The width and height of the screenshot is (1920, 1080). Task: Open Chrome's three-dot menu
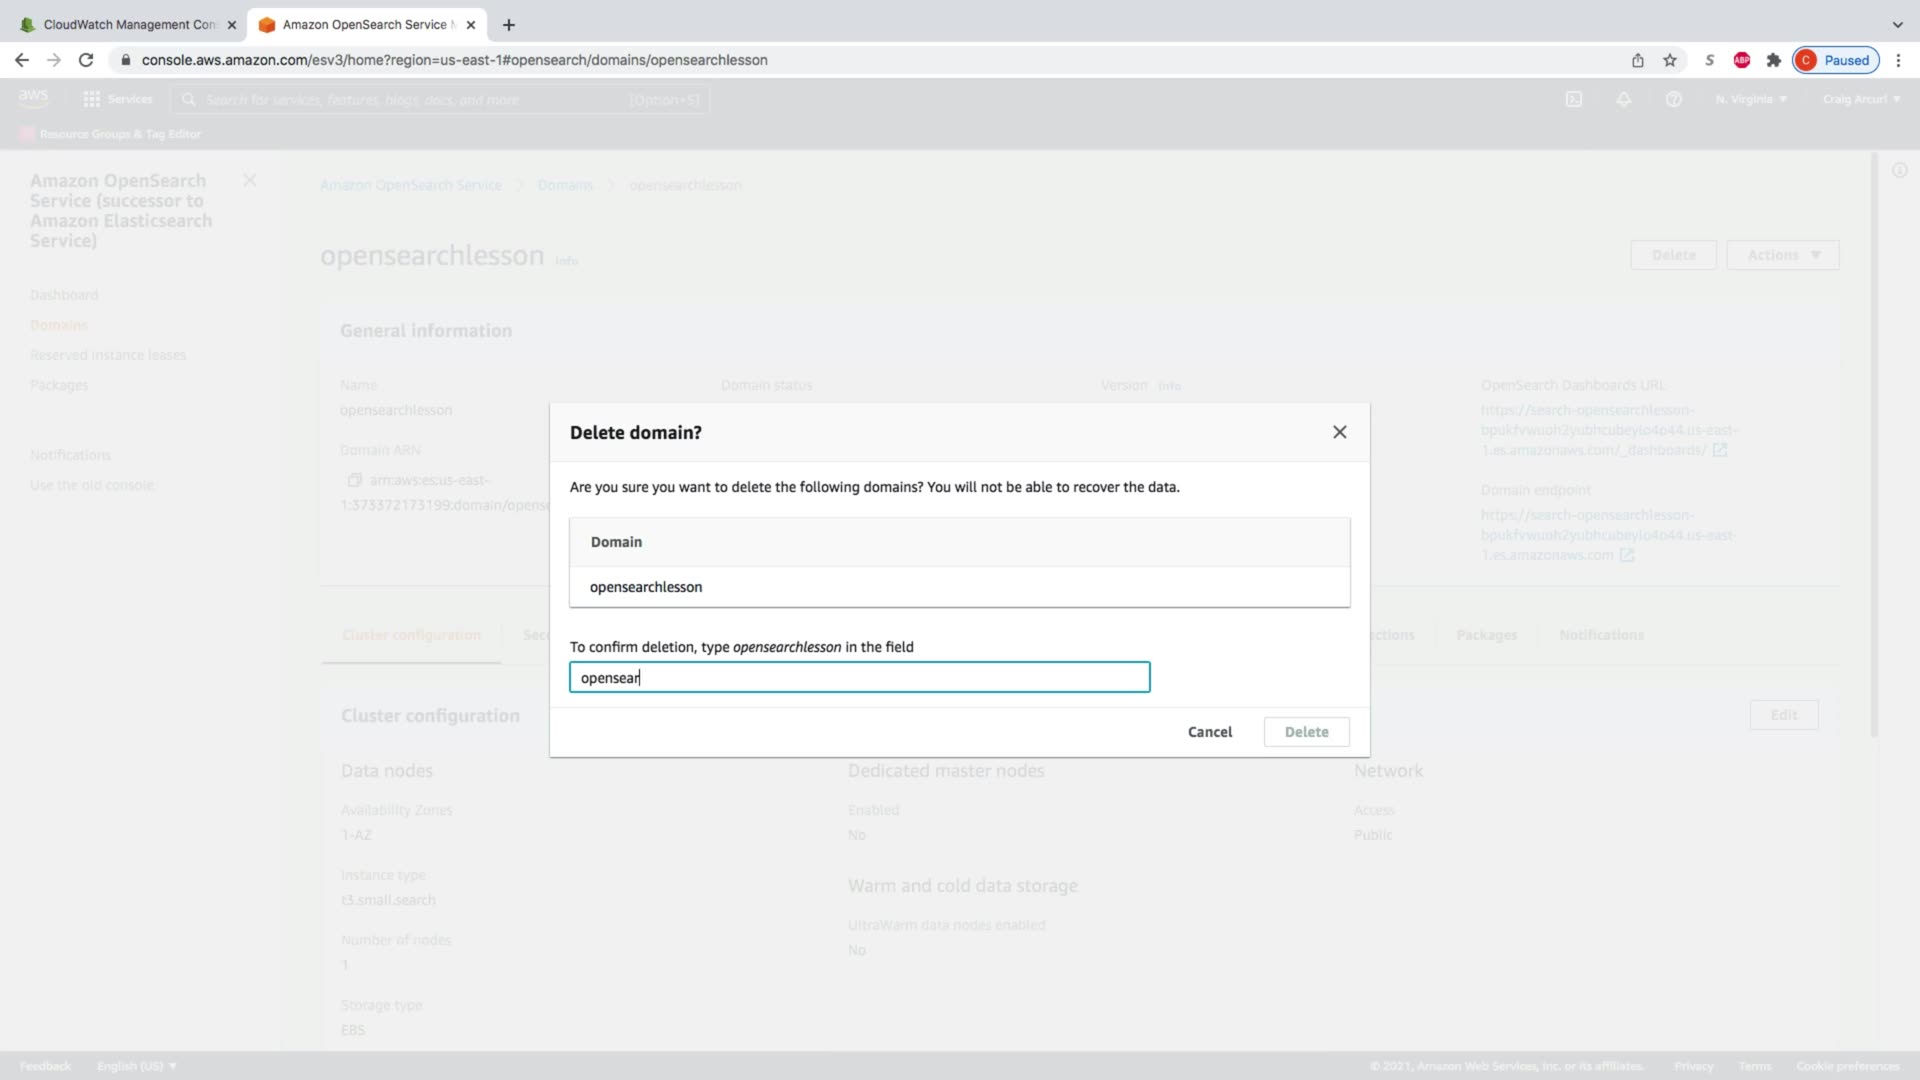click(1898, 60)
